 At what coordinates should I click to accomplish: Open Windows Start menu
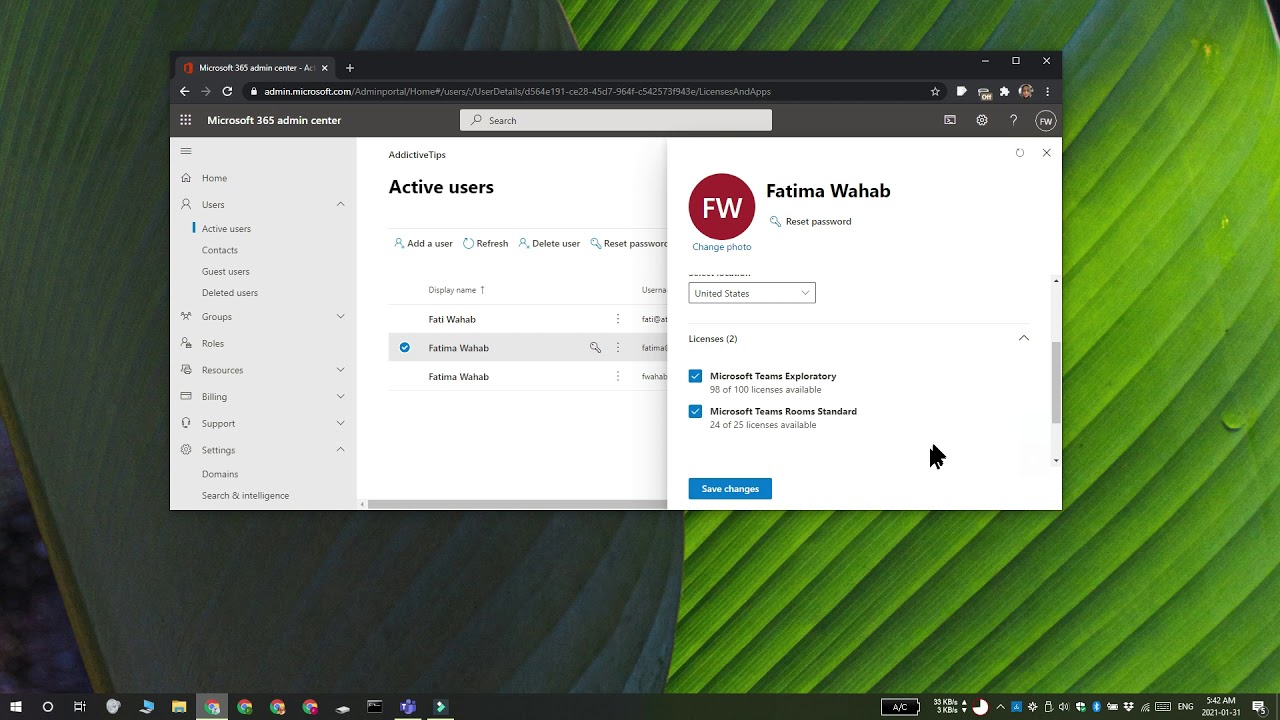click(x=15, y=707)
